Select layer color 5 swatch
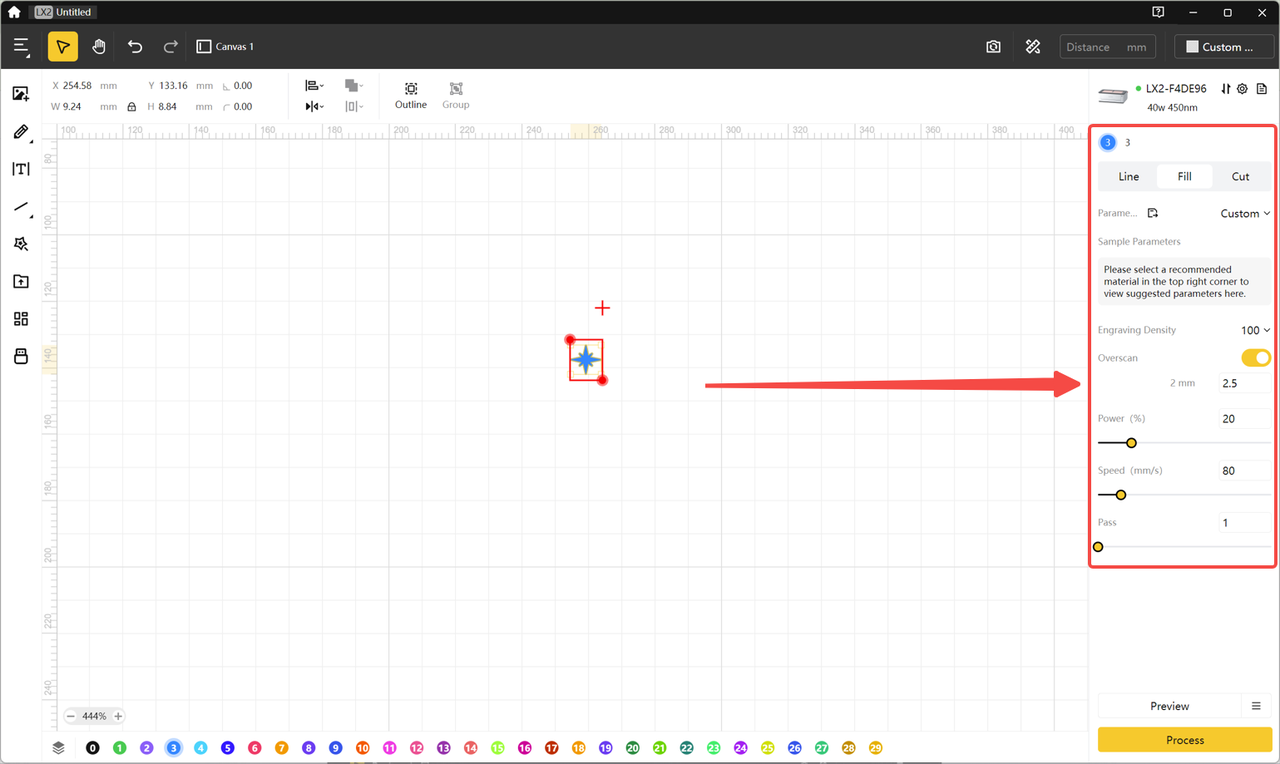Viewport: 1280px width, 764px height. coord(228,748)
